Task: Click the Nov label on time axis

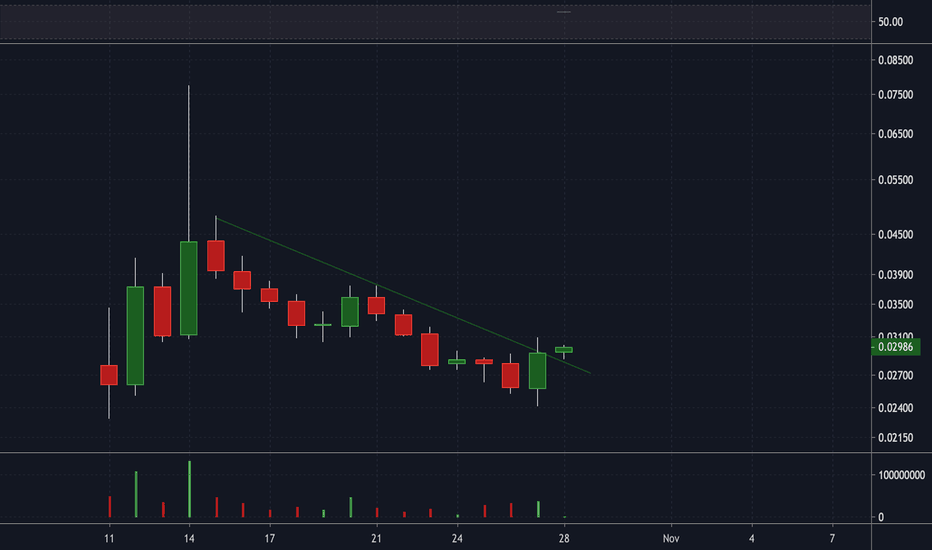Action: point(671,538)
